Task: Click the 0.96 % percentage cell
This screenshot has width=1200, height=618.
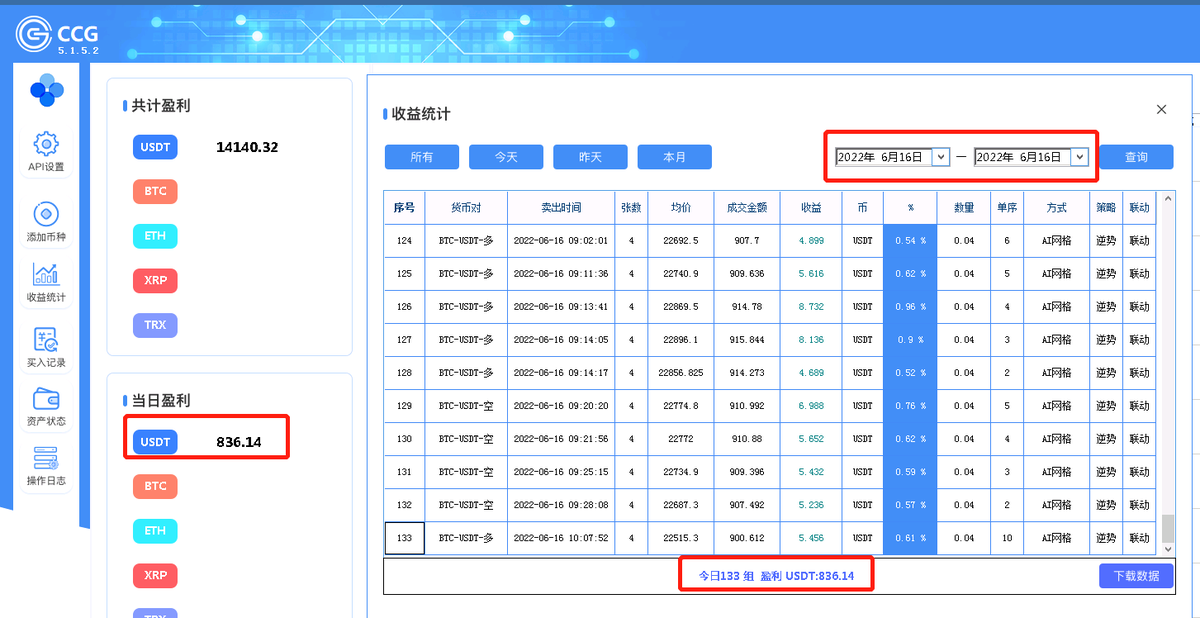Action: pos(910,307)
